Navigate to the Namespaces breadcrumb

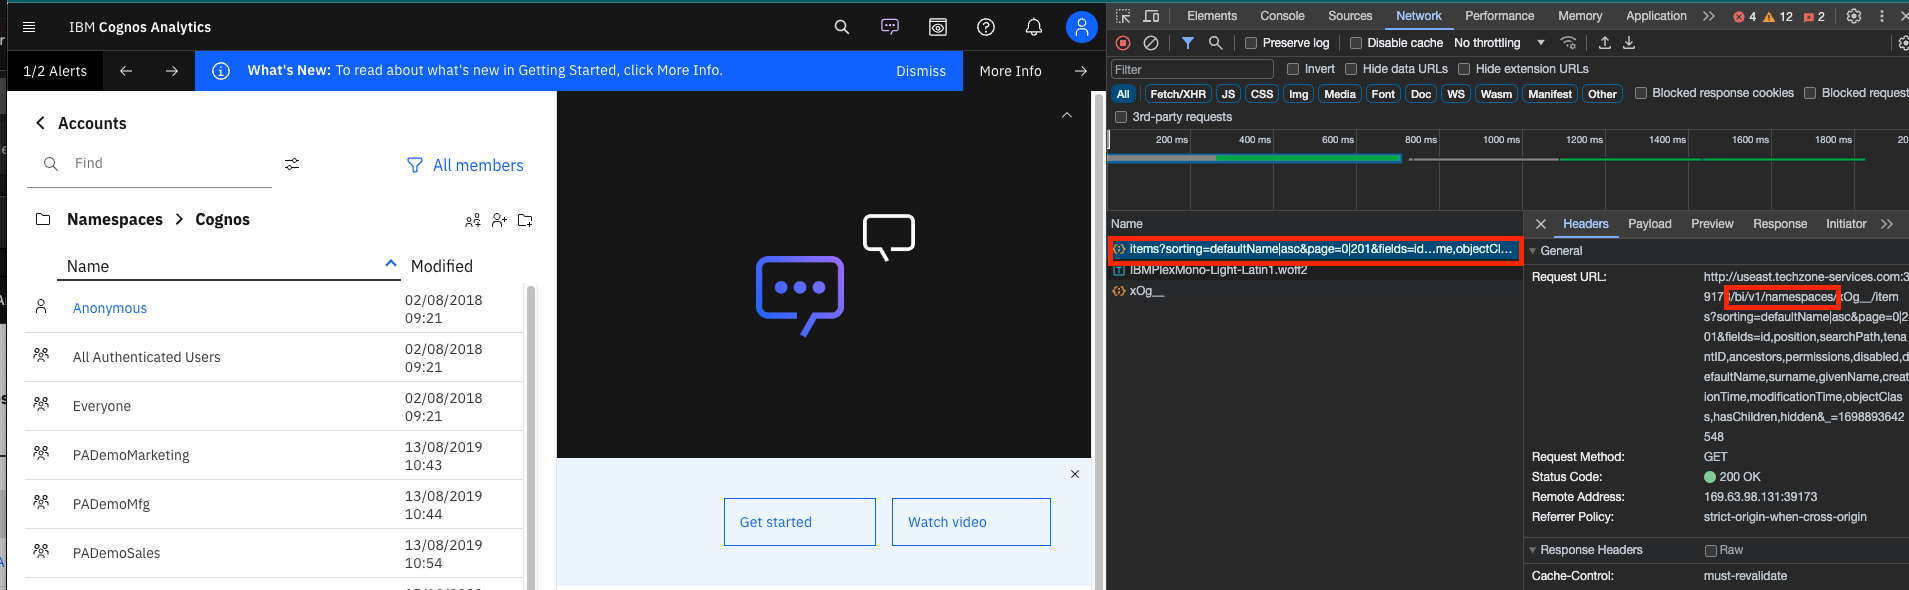[x=115, y=220]
